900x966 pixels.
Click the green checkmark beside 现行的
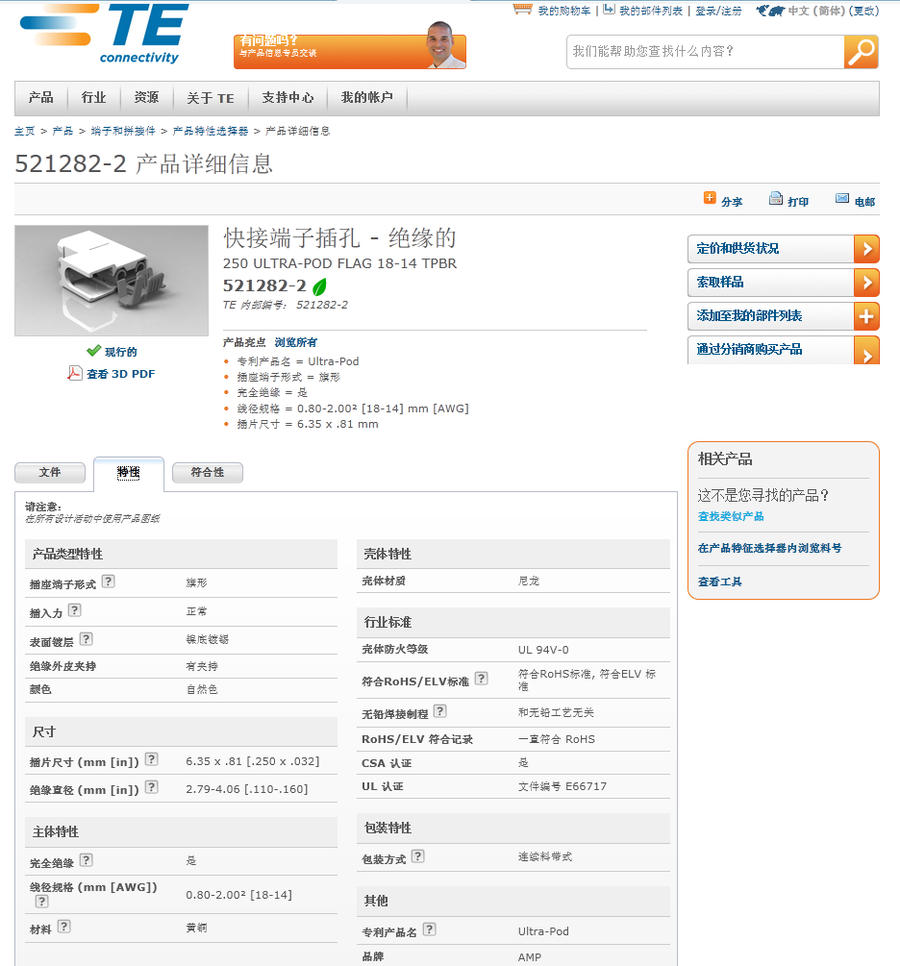(x=94, y=351)
